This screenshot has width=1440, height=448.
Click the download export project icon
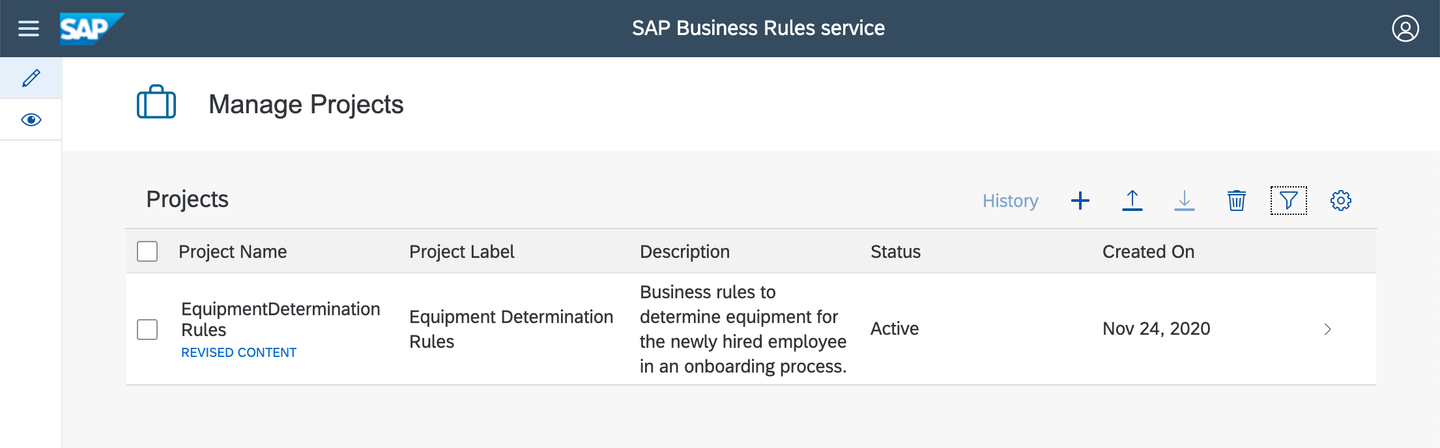click(x=1184, y=201)
